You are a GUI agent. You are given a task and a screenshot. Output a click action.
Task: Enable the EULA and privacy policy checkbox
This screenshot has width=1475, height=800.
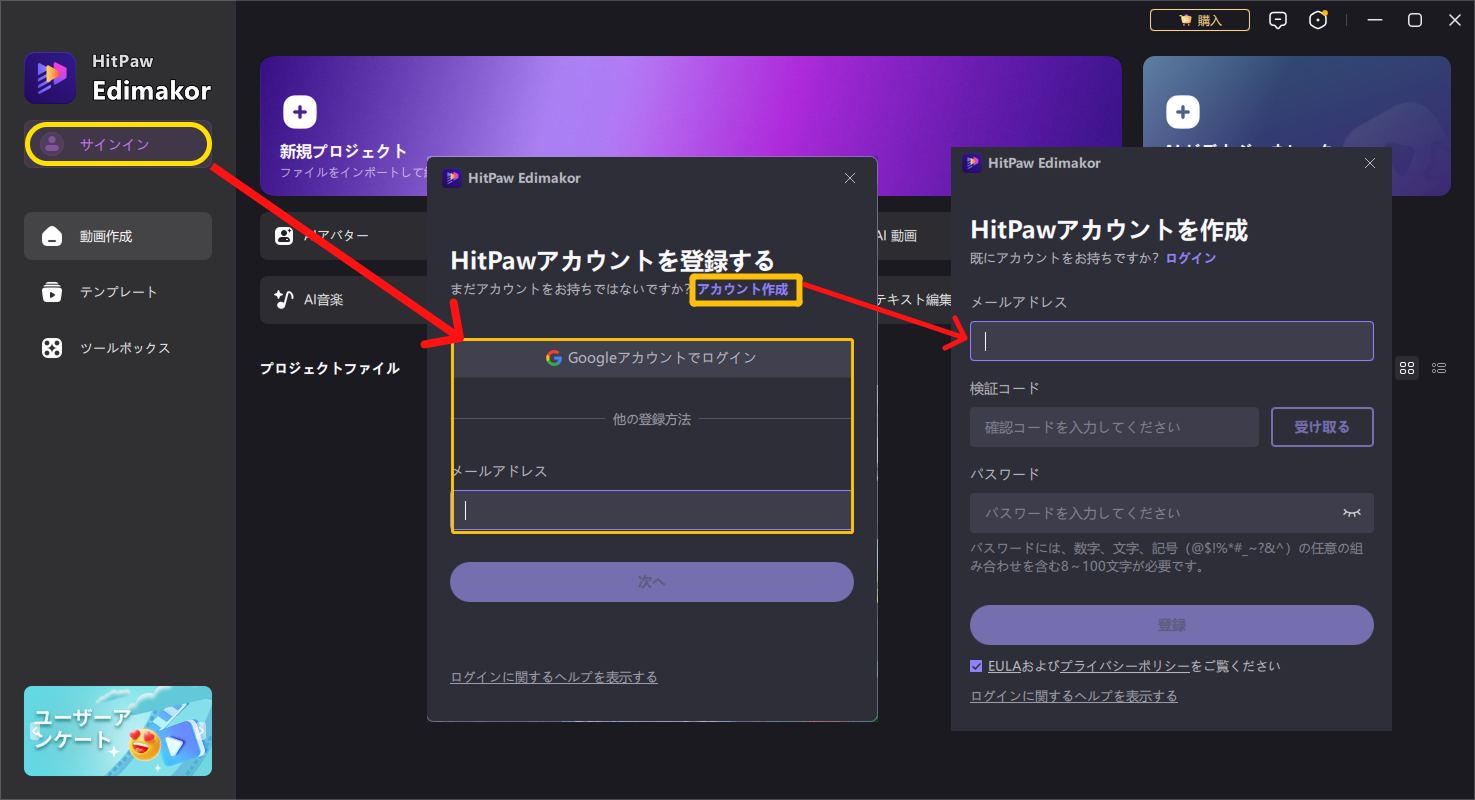point(975,665)
